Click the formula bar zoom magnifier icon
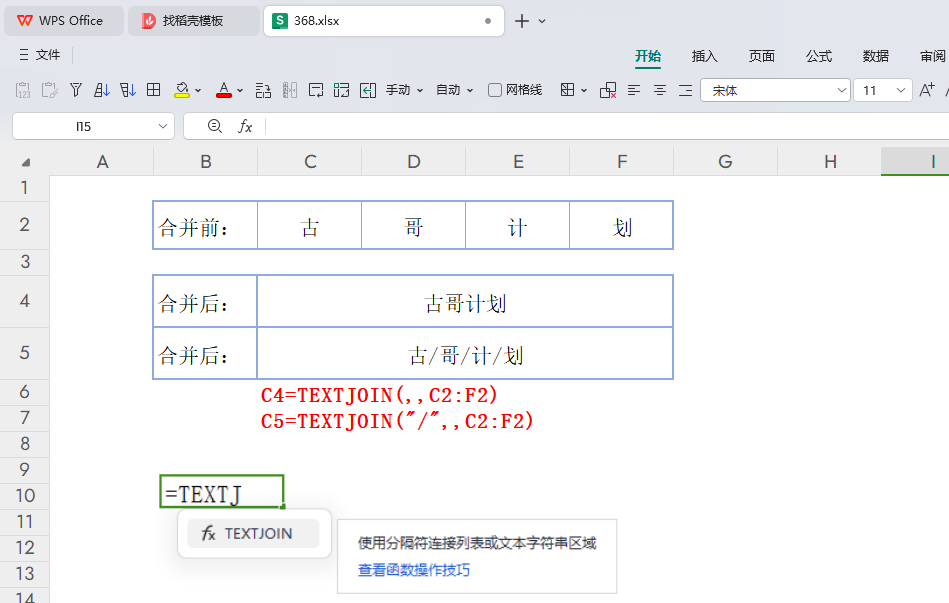The width and height of the screenshot is (949, 603). click(214, 126)
